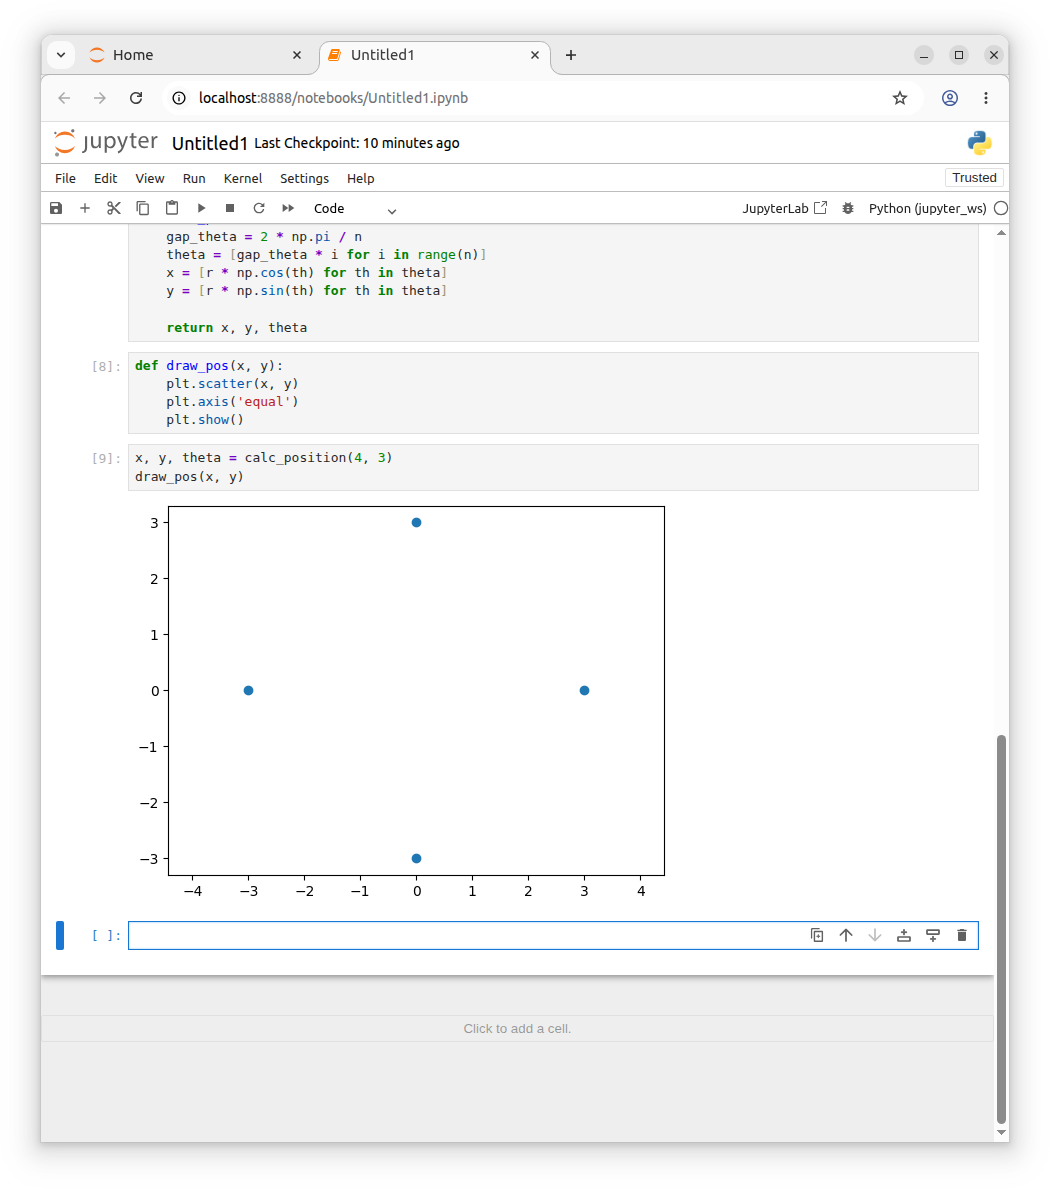Click to add a cell at bottom
This screenshot has width=1050, height=1189.
[x=517, y=1028]
